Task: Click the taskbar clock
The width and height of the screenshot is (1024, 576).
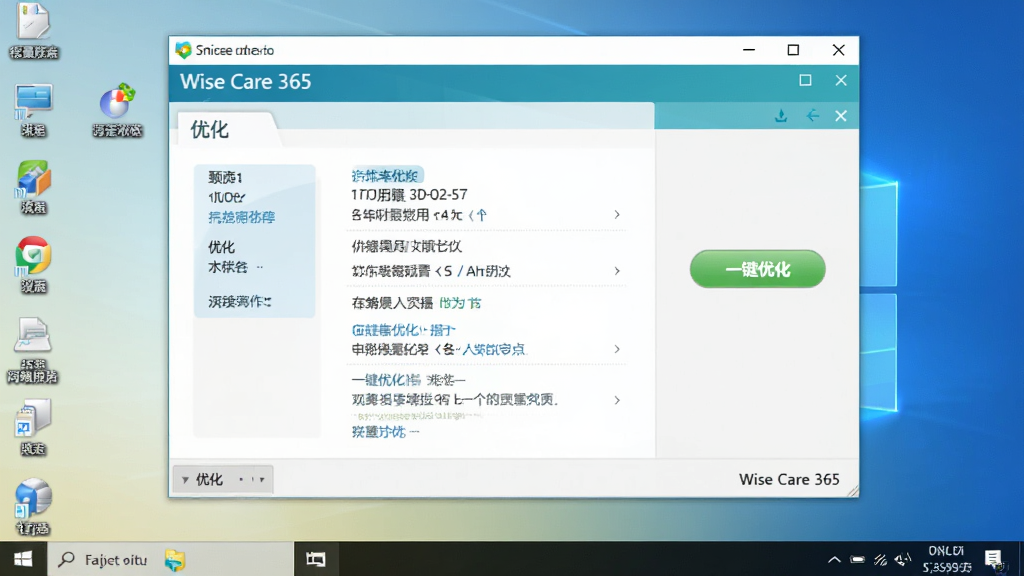Action: point(946,560)
